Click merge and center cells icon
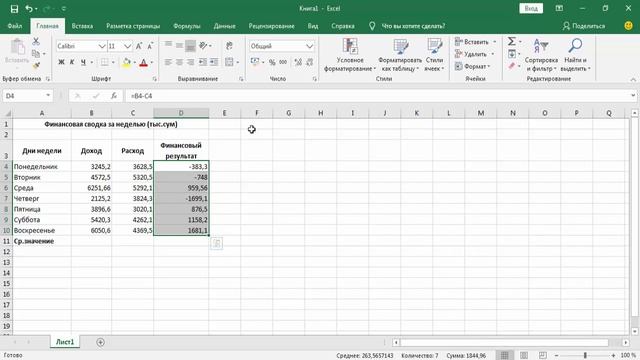 tap(229, 62)
